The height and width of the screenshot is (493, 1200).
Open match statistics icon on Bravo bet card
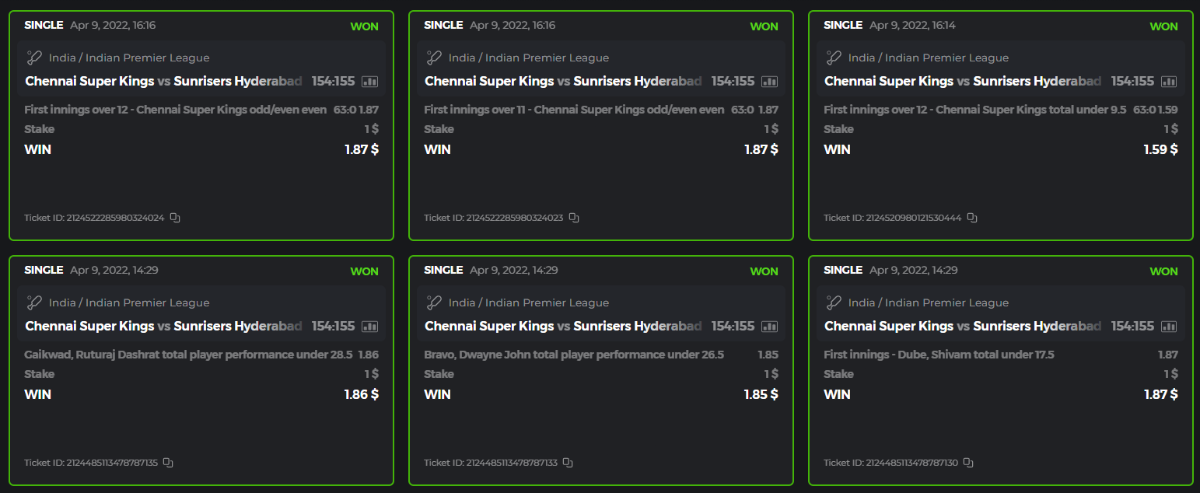coord(770,326)
